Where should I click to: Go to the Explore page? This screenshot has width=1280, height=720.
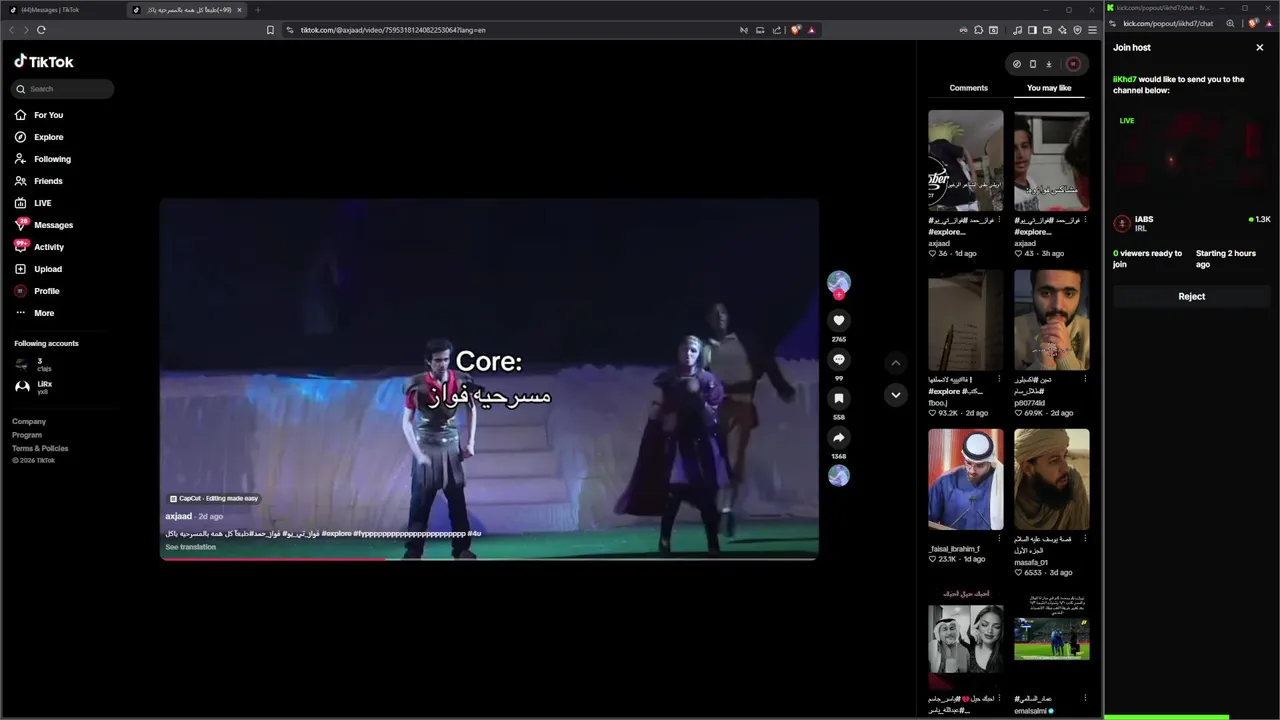[x=40, y=137]
